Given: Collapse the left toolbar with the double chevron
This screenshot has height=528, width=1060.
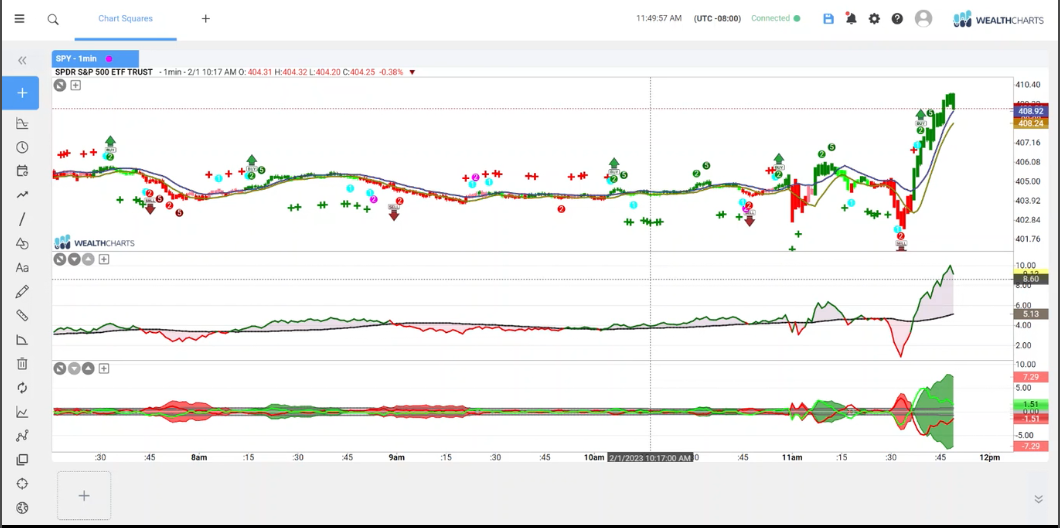Looking at the screenshot, I should coord(22,60).
